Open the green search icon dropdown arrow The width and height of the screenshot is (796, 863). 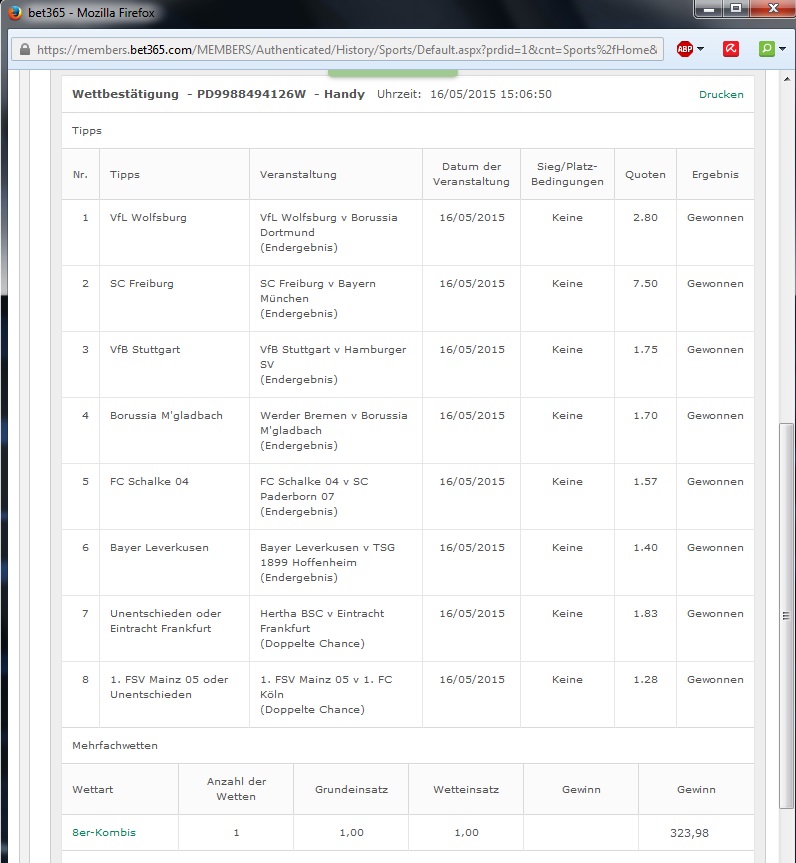point(782,49)
